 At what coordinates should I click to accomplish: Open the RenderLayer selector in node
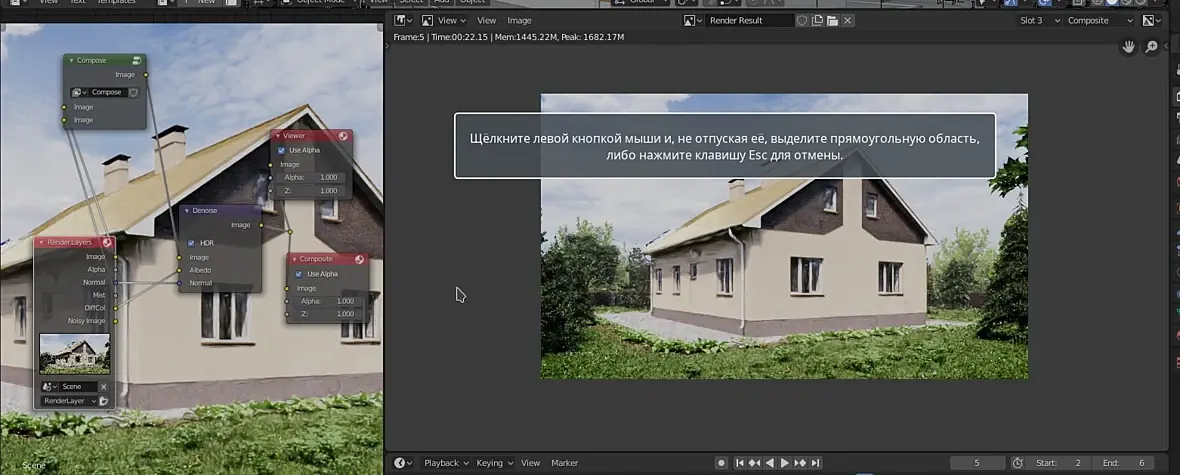pyautogui.click(x=68, y=401)
